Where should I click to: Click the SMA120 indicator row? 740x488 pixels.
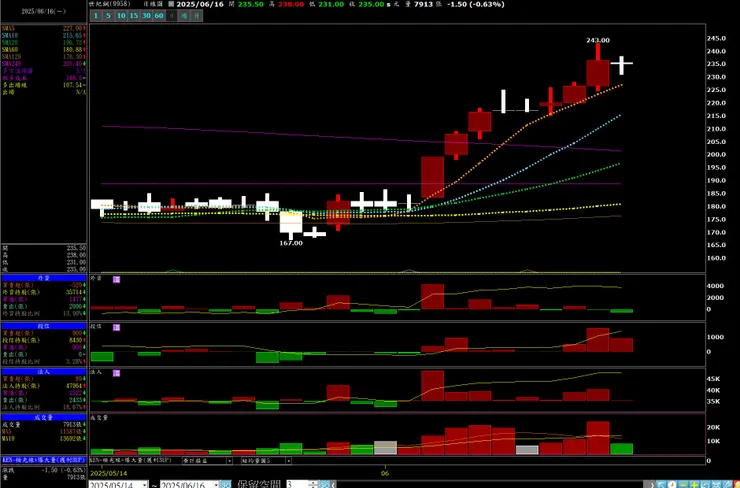(x=43, y=57)
